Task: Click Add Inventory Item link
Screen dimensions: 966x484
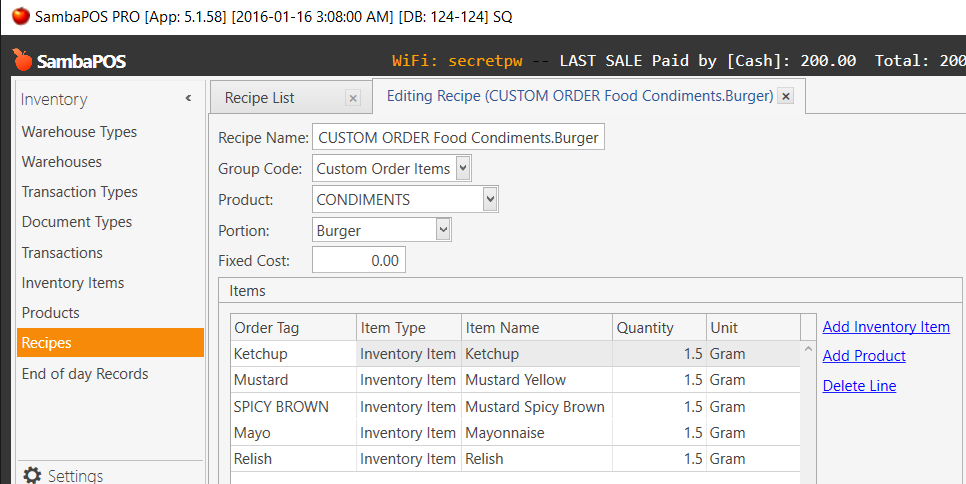Action: coord(886,327)
